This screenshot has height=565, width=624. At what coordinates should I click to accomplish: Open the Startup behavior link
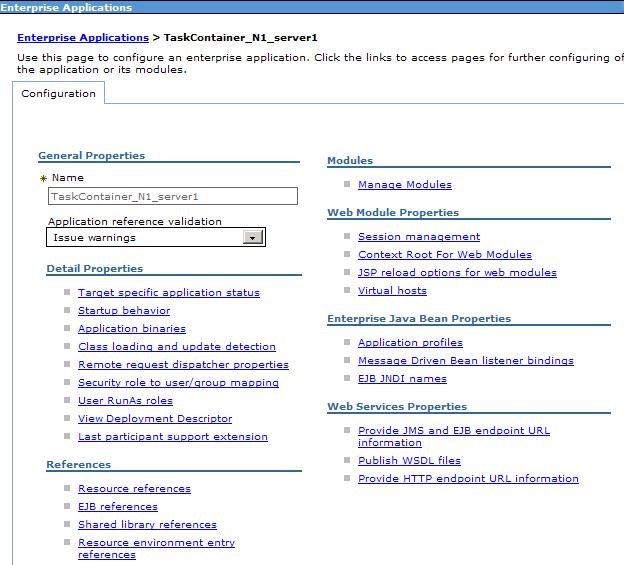point(124,311)
